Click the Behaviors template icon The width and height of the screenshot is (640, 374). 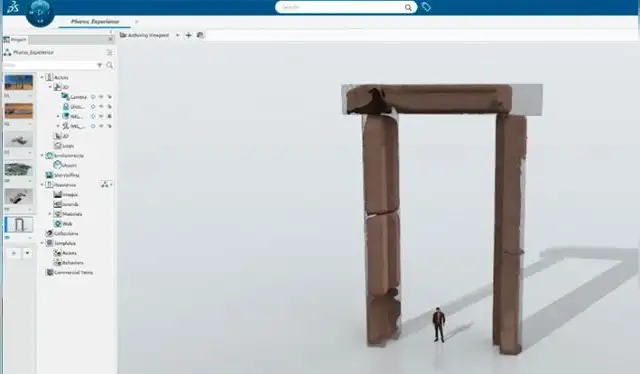click(58, 263)
